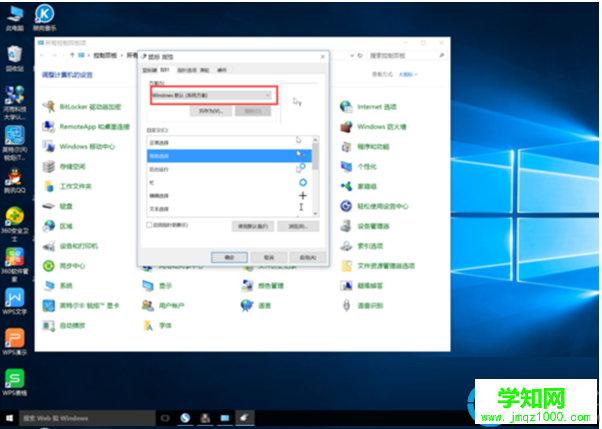Open the Windows Start menu
This screenshot has width=602, height=429.
[x=10, y=418]
